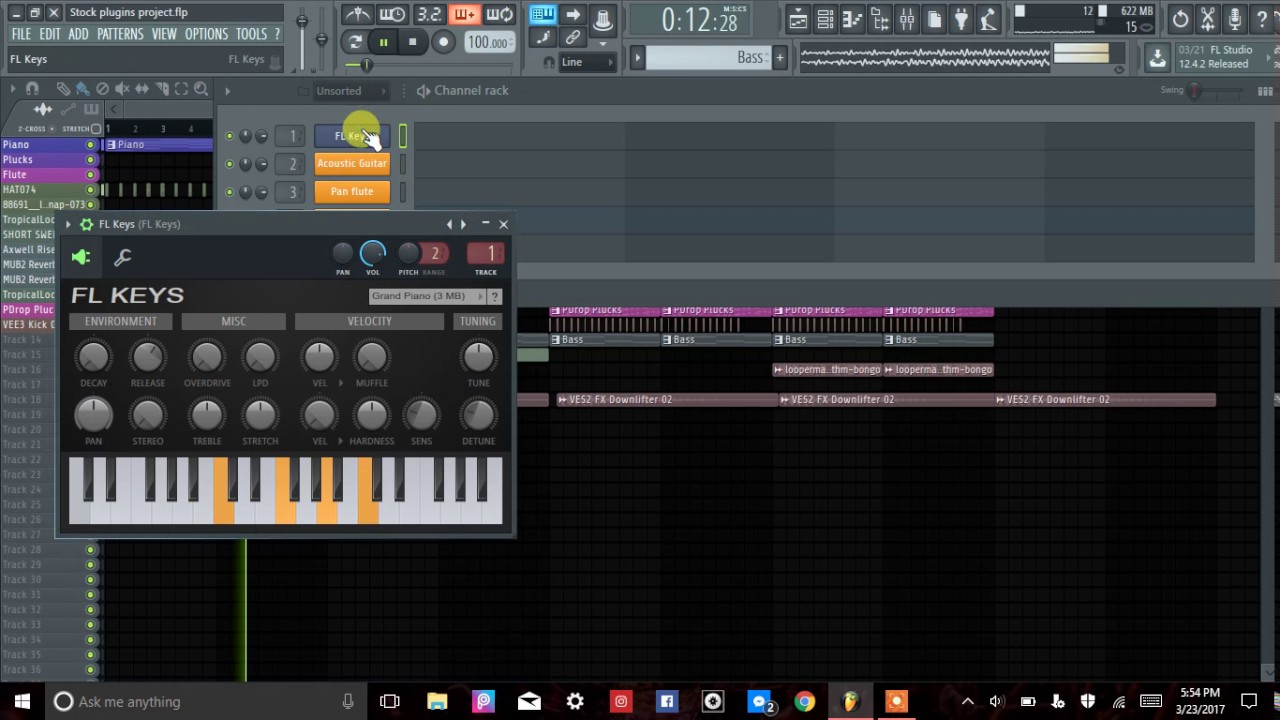Open the FILE menu
The height and width of the screenshot is (720, 1280).
[21, 34]
